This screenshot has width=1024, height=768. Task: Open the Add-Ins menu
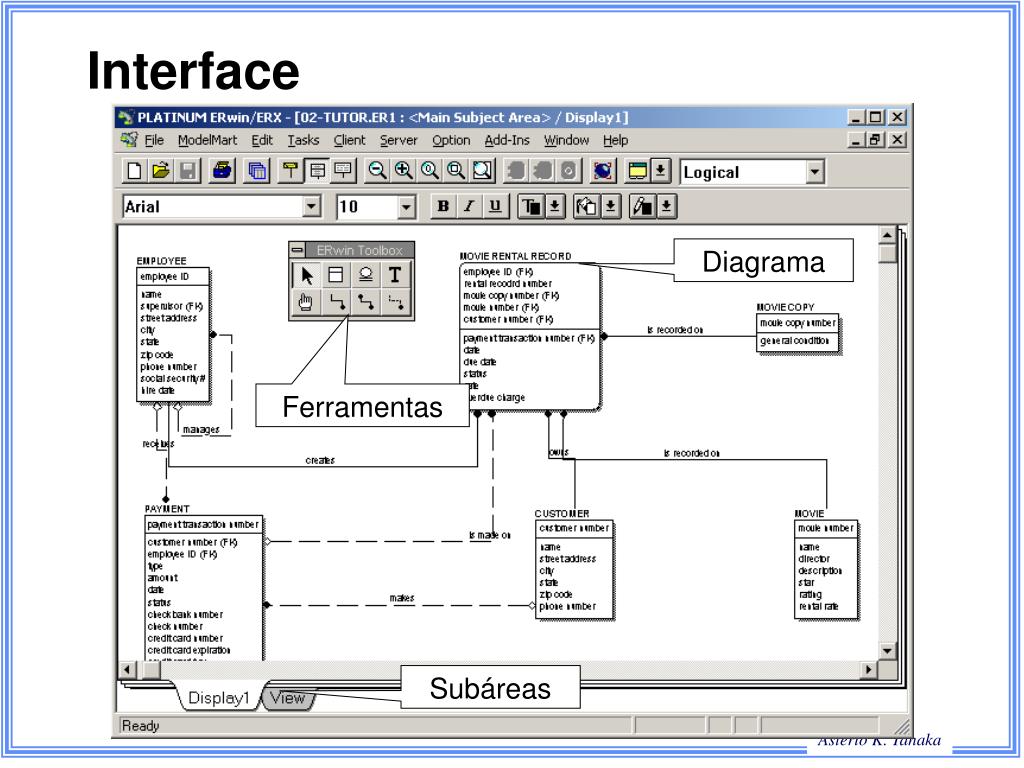[507, 140]
